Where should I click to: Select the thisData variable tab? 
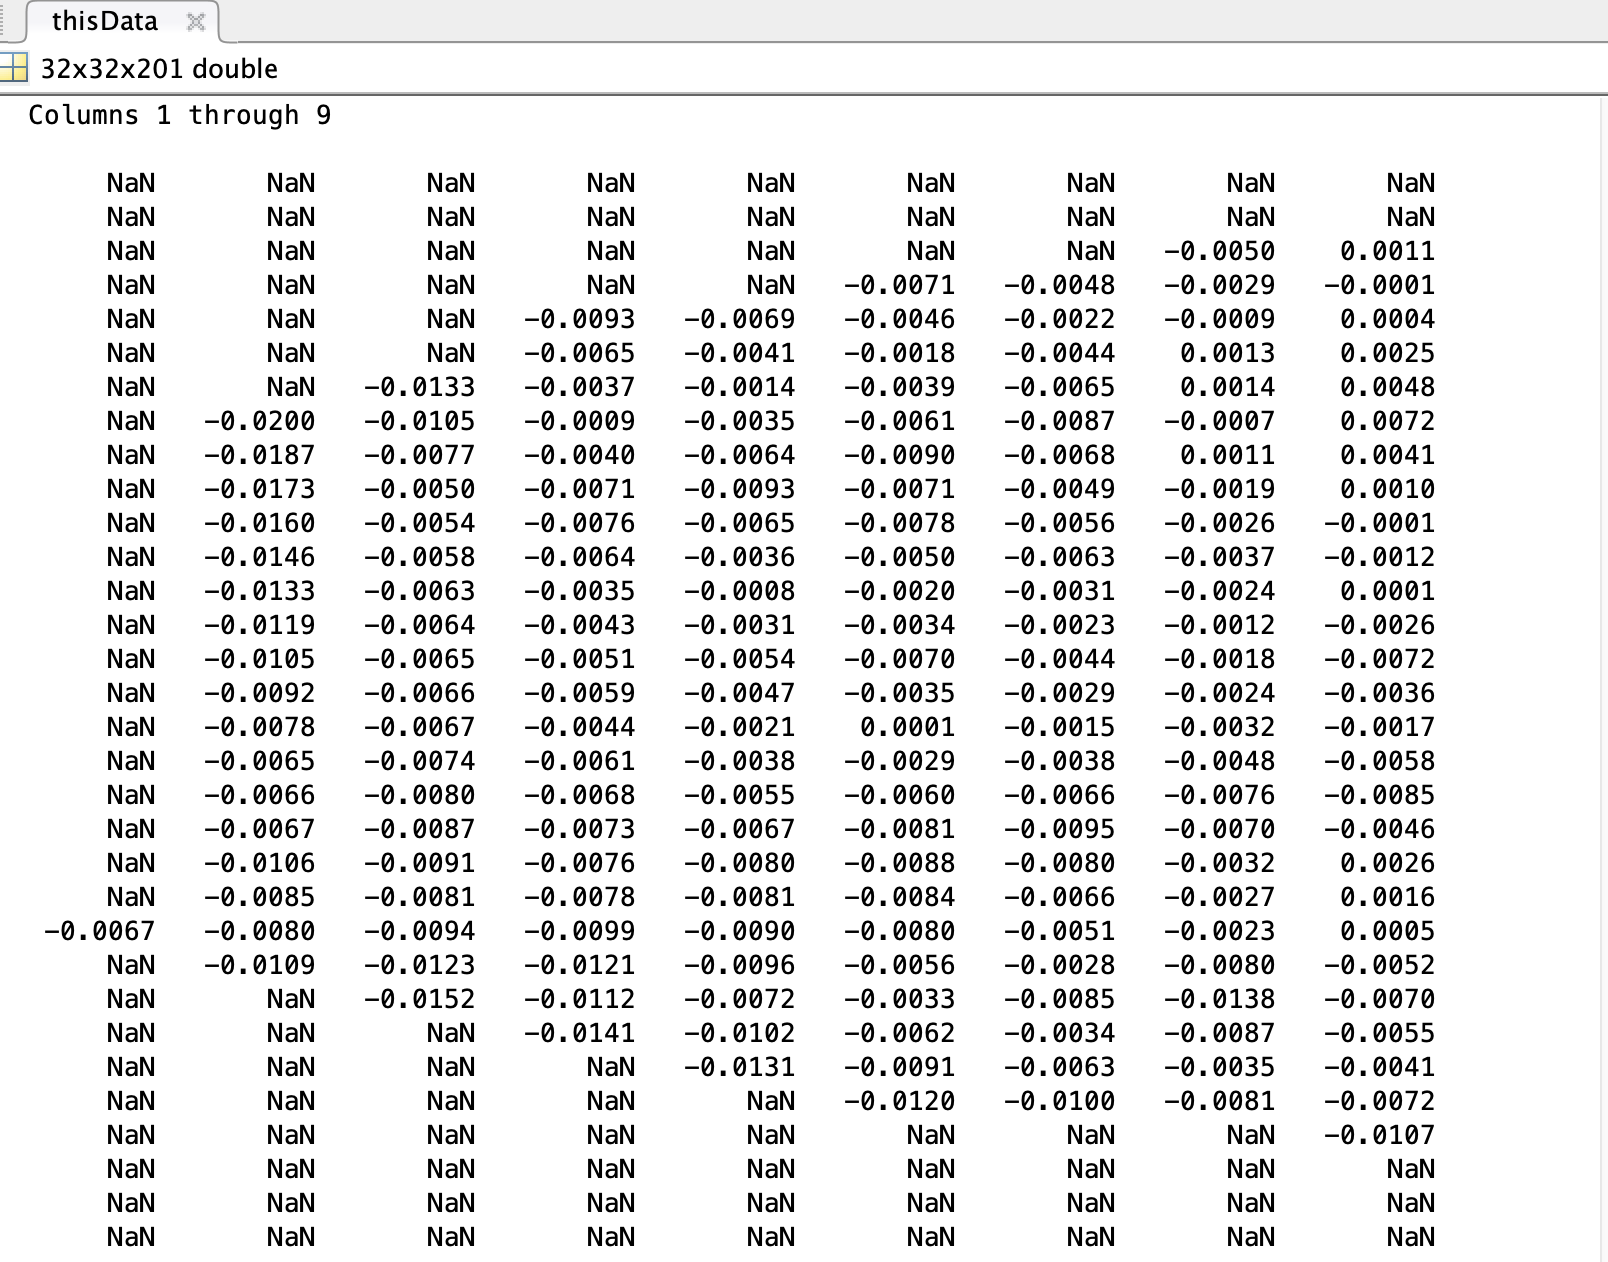click(x=104, y=21)
